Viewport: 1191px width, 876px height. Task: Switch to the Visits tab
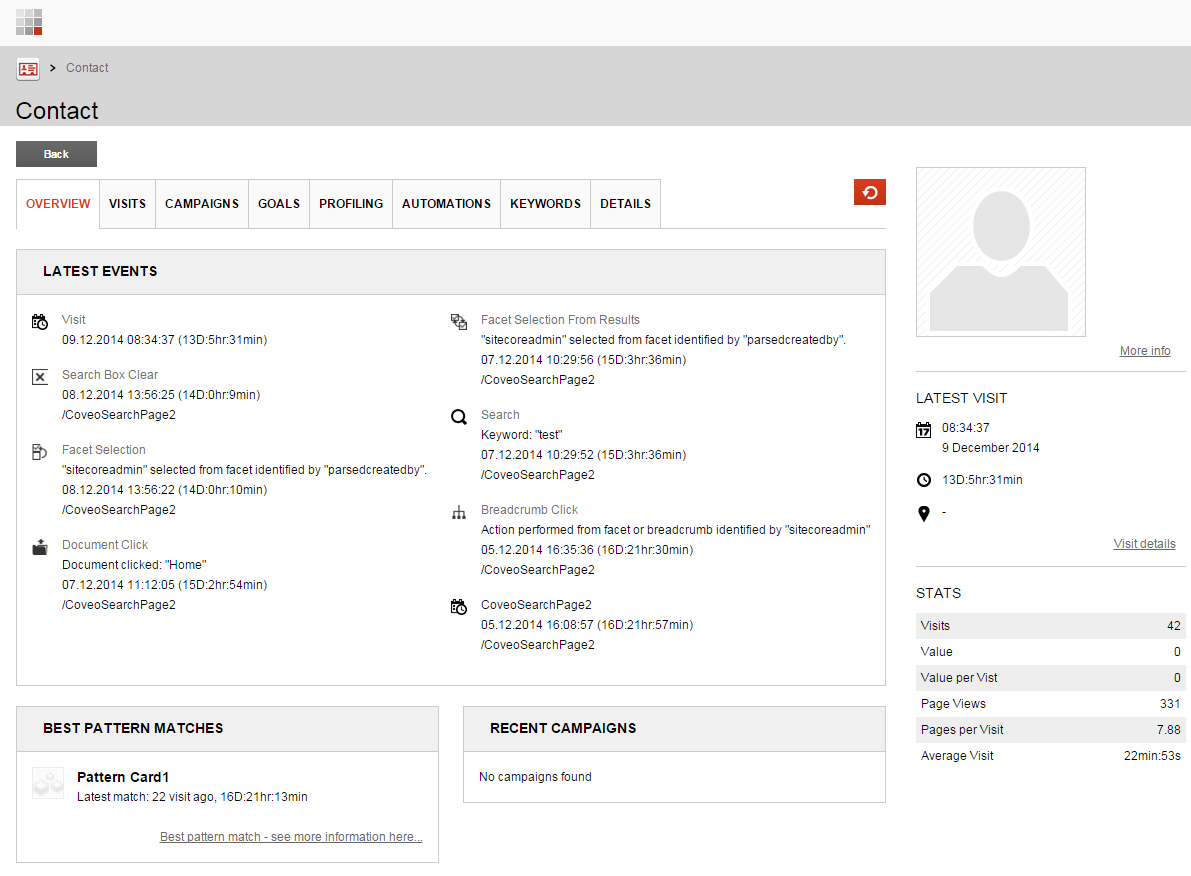[127, 203]
